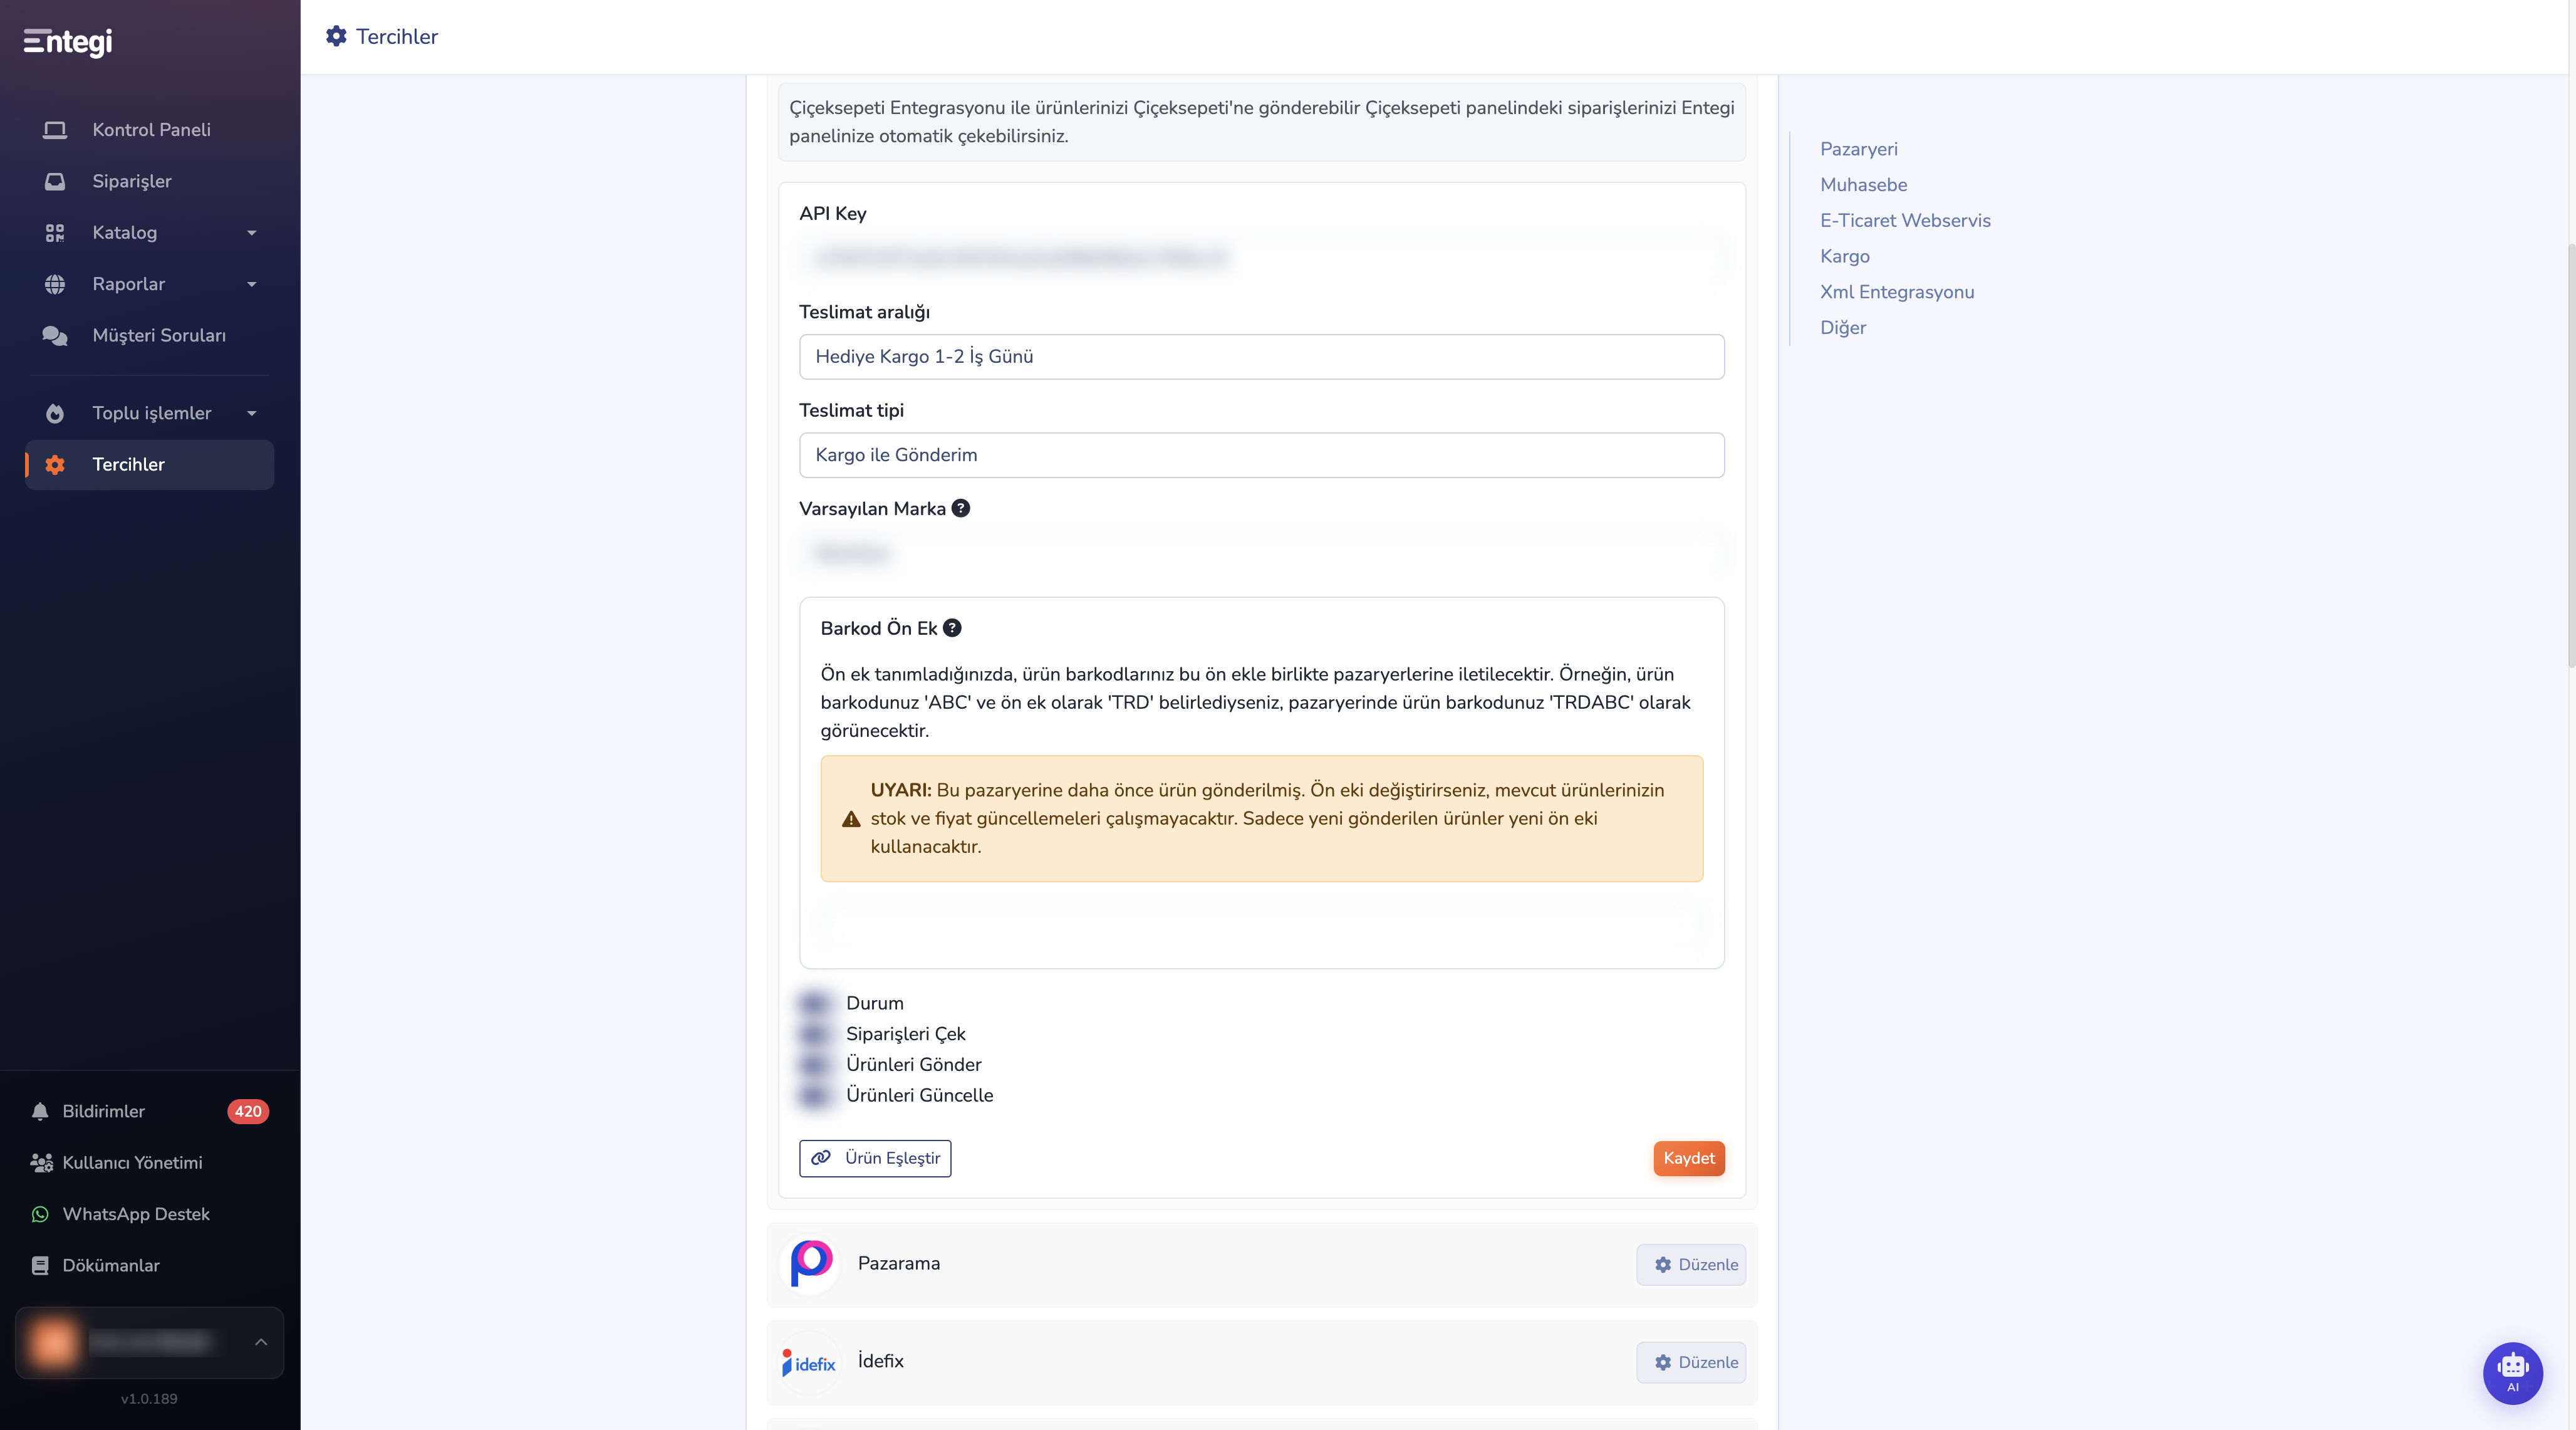Click the Pazarama logo

(810, 1264)
